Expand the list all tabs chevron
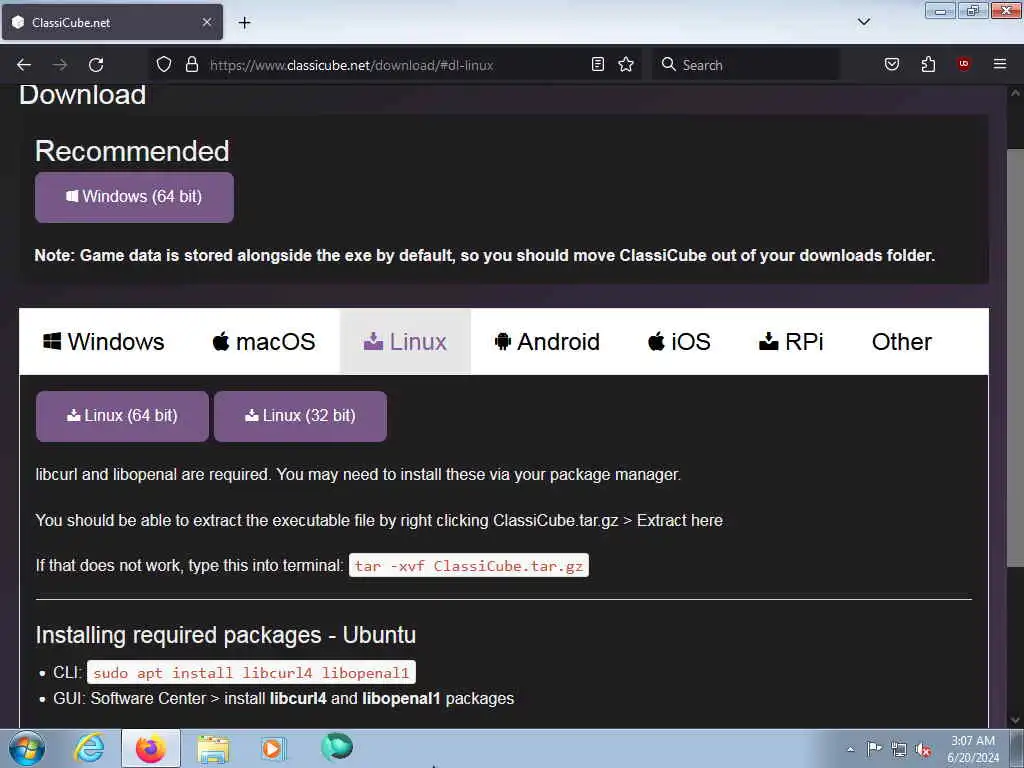The image size is (1024, 768). 864,22
